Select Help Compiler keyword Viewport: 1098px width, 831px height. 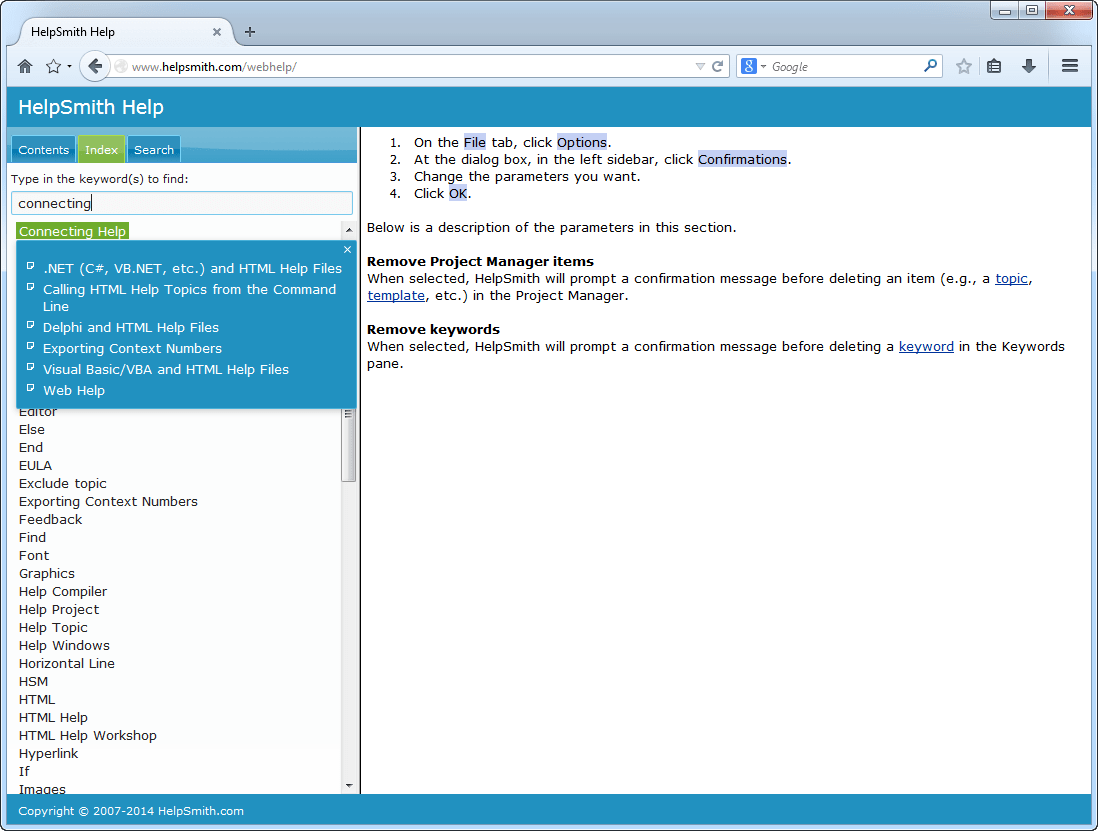[63, 592]
